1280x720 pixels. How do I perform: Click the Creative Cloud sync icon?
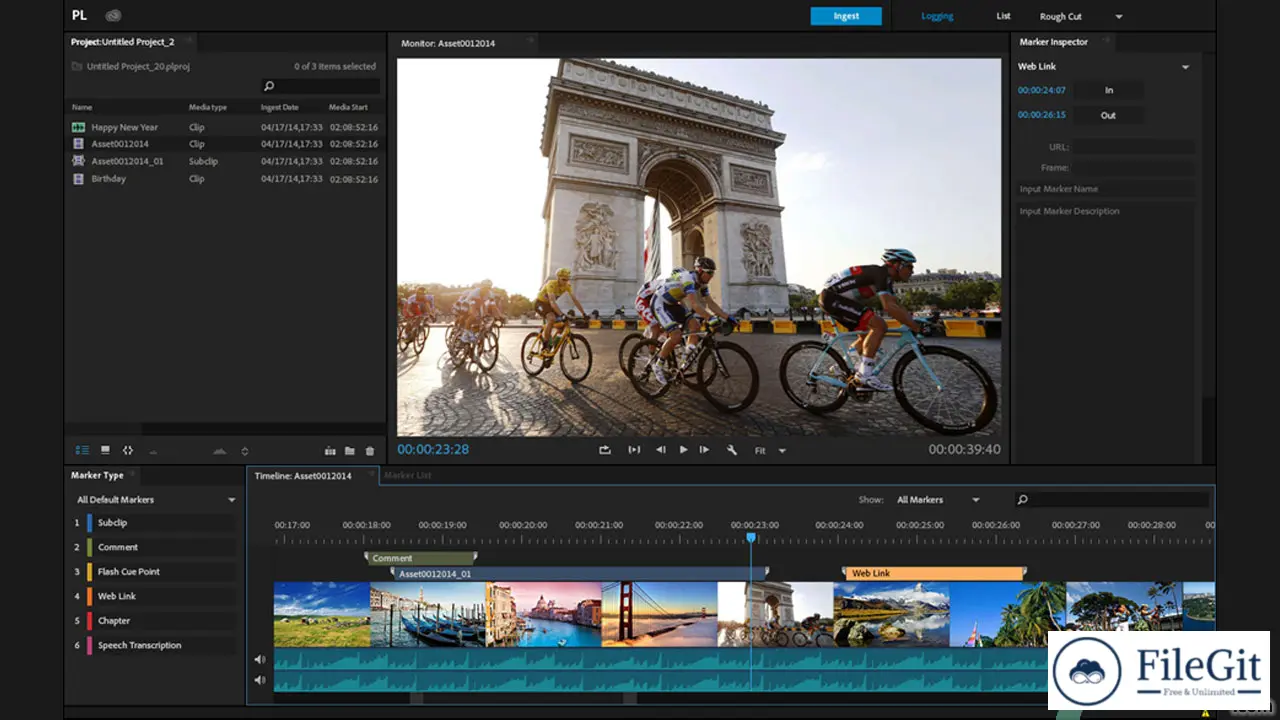pos(113,15)
